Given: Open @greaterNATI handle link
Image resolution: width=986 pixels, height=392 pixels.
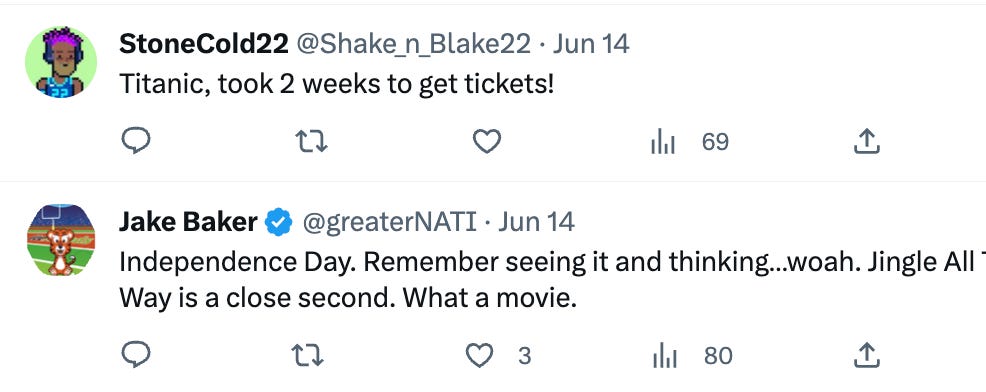Looking at the screenshot, I should click(390, 222).
